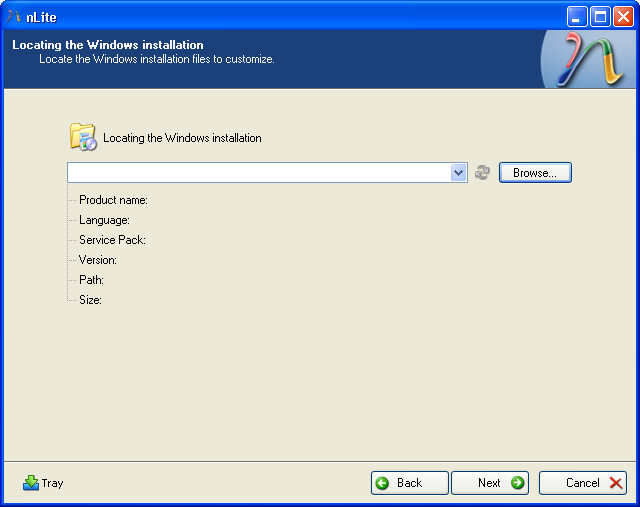Cancel the nLite wizard
The width and height of the screenshot is (640, 507).
[583, 483]
